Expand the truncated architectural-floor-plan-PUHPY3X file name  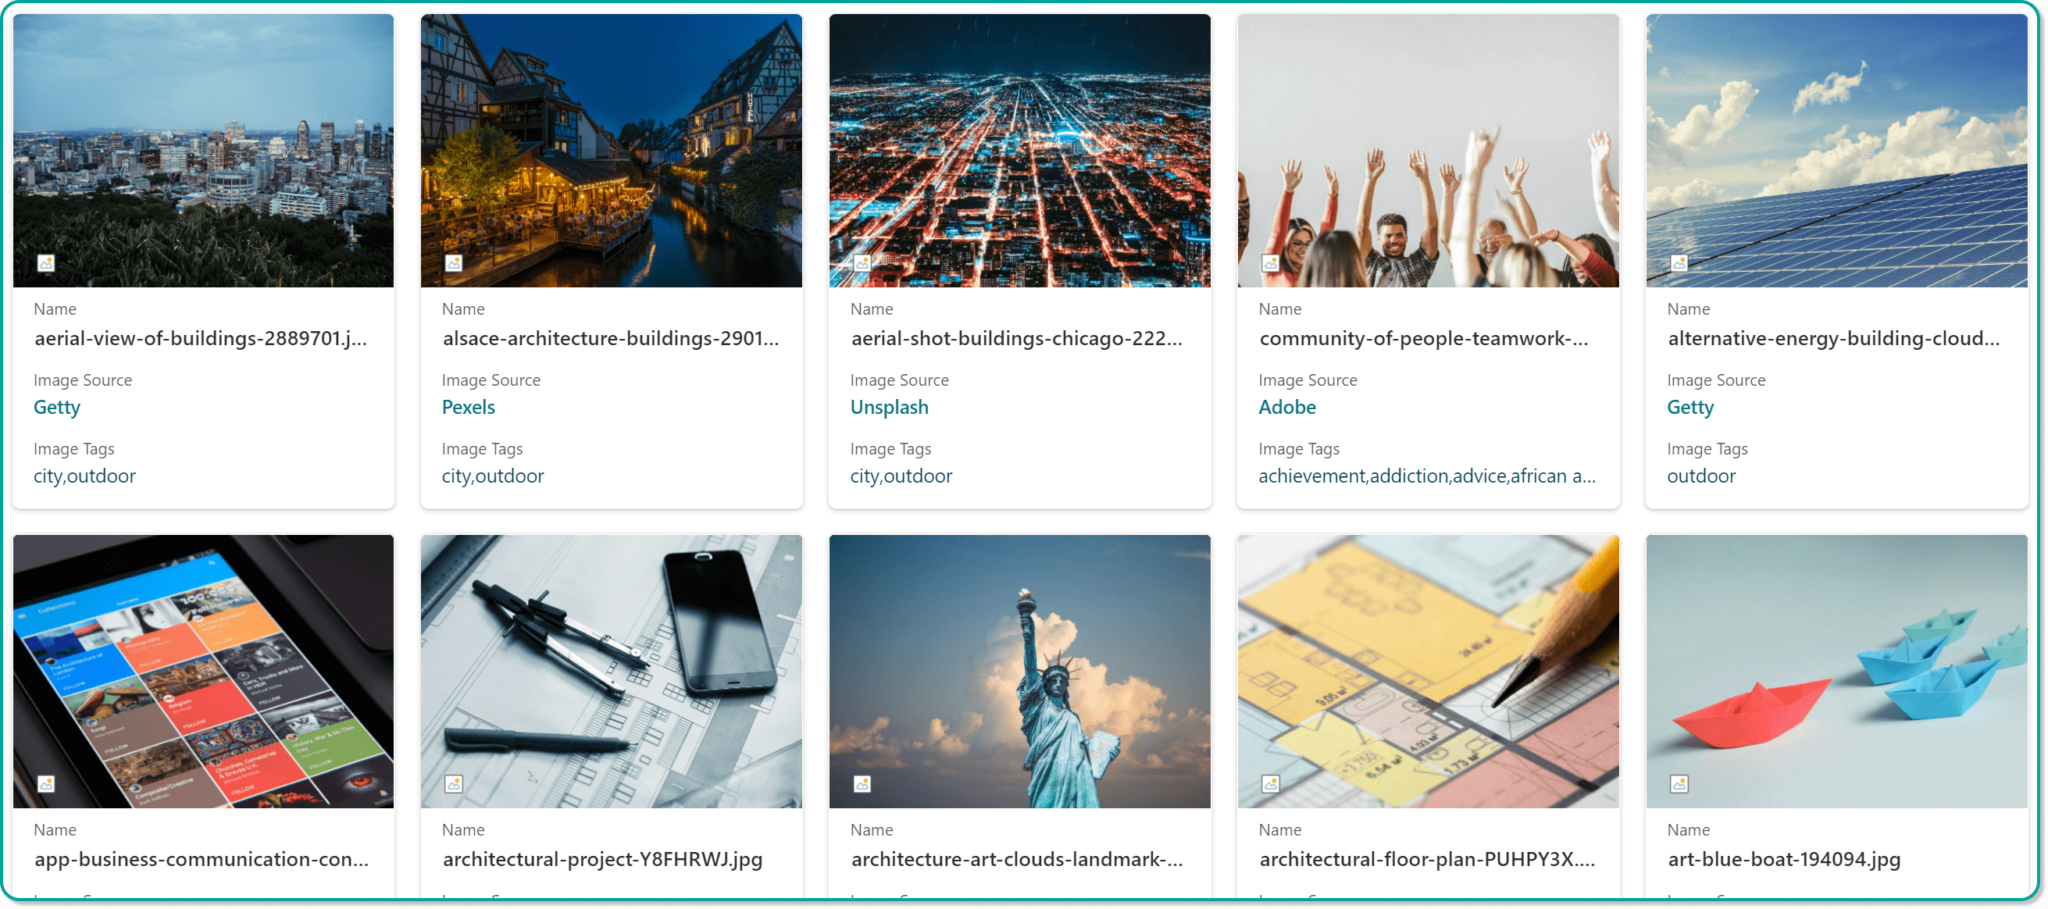1425,859
